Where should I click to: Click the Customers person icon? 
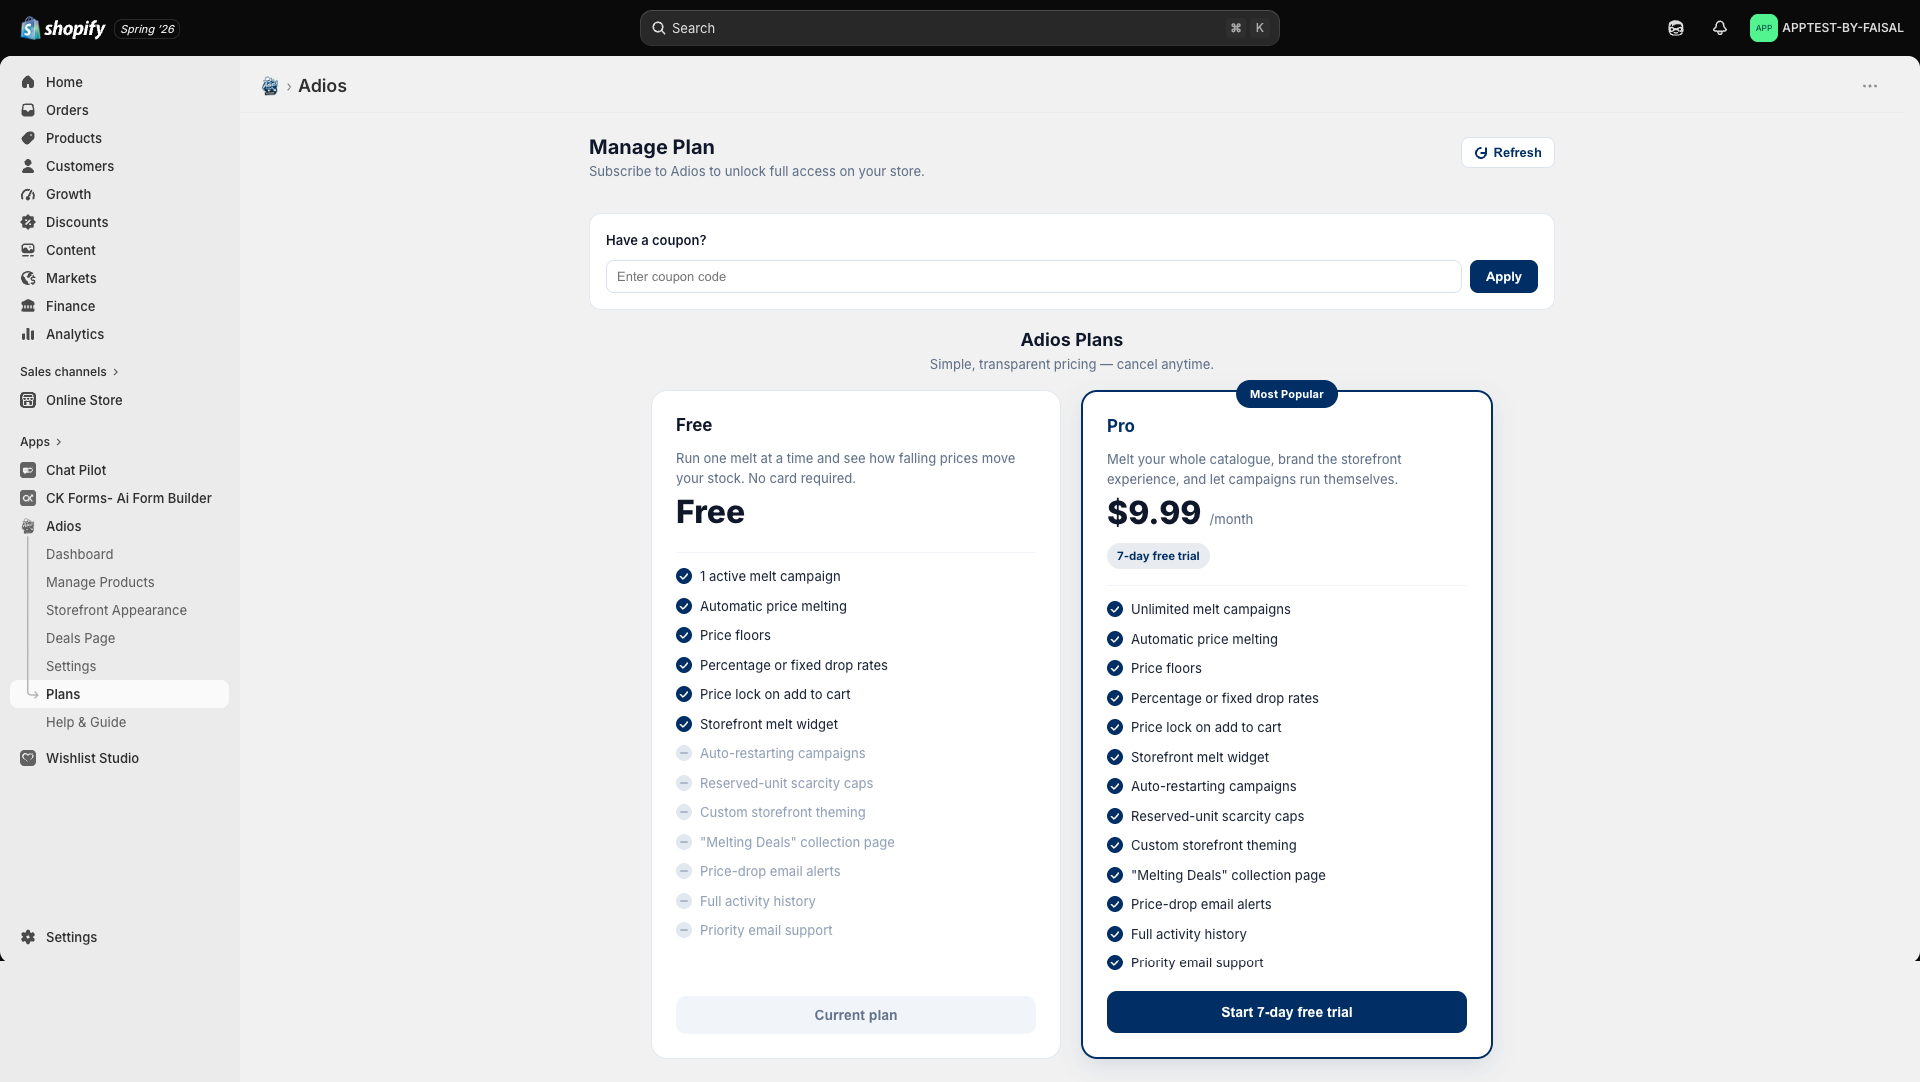point(28,166)
